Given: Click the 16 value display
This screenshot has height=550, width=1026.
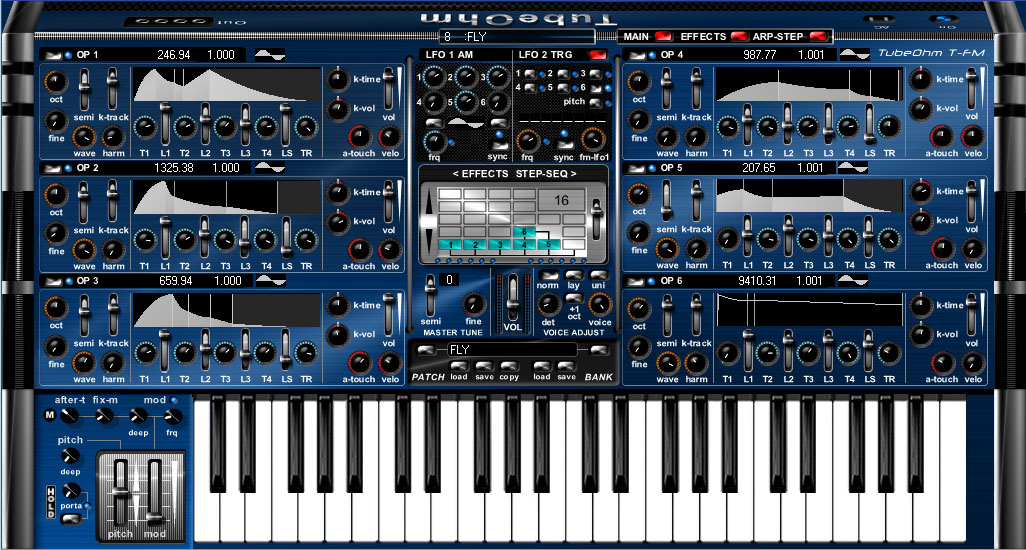Looking at the screenshot, I should point(561,200).
